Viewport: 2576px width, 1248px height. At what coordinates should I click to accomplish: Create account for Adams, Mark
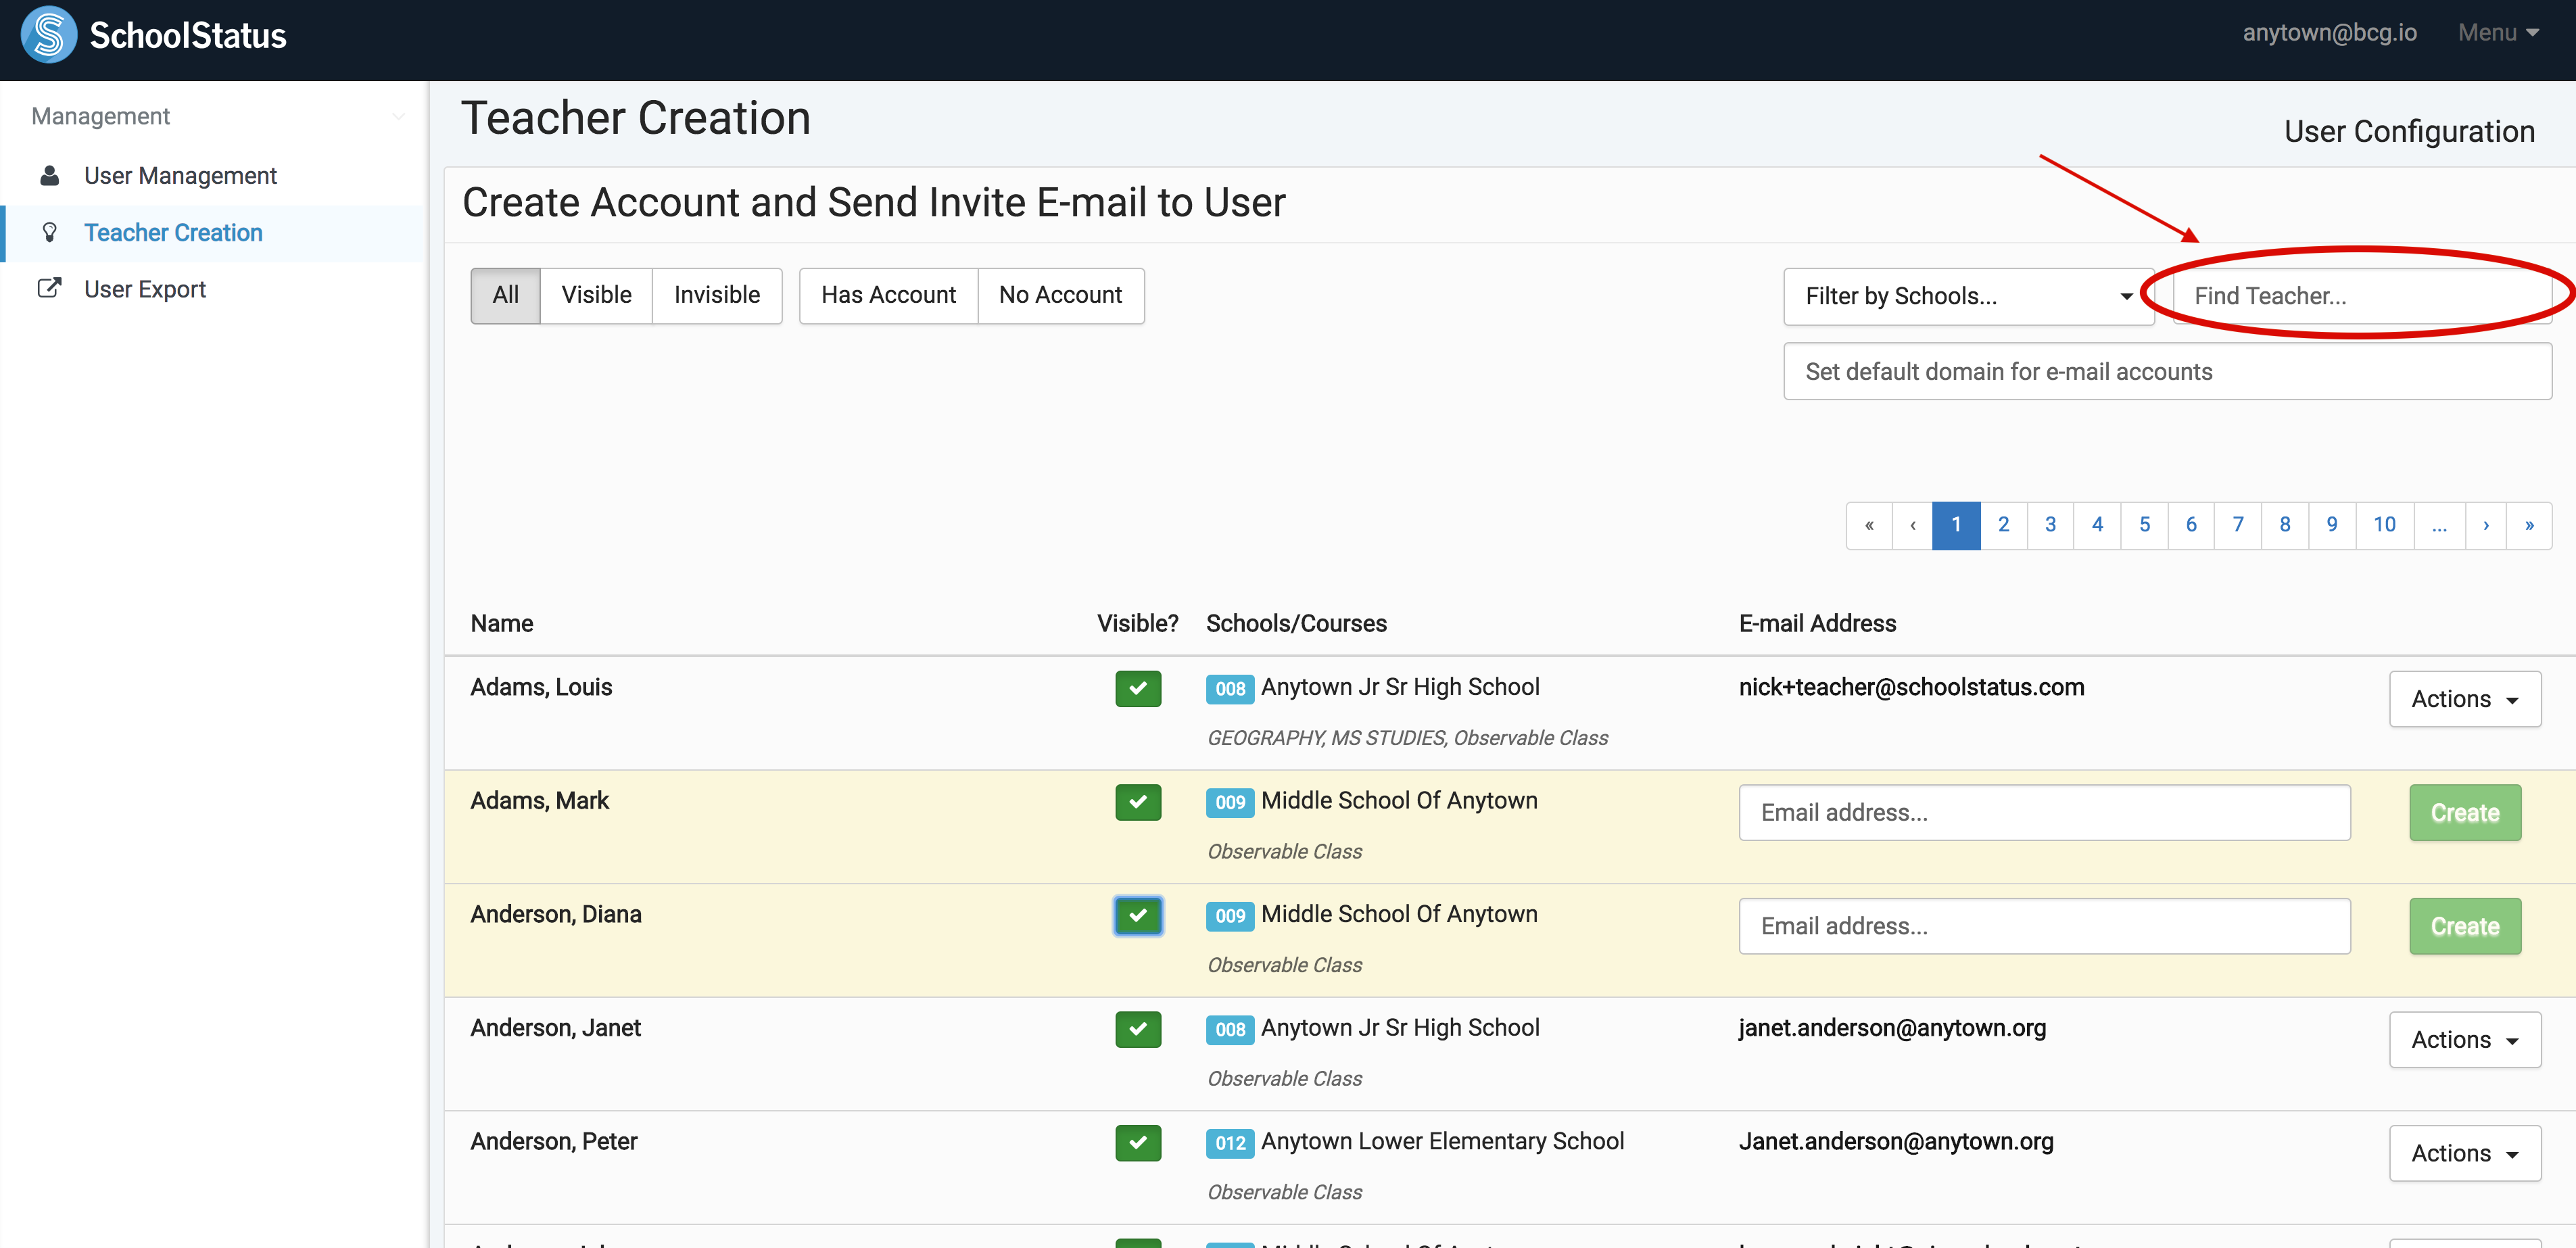click(x=2465, y=813)
